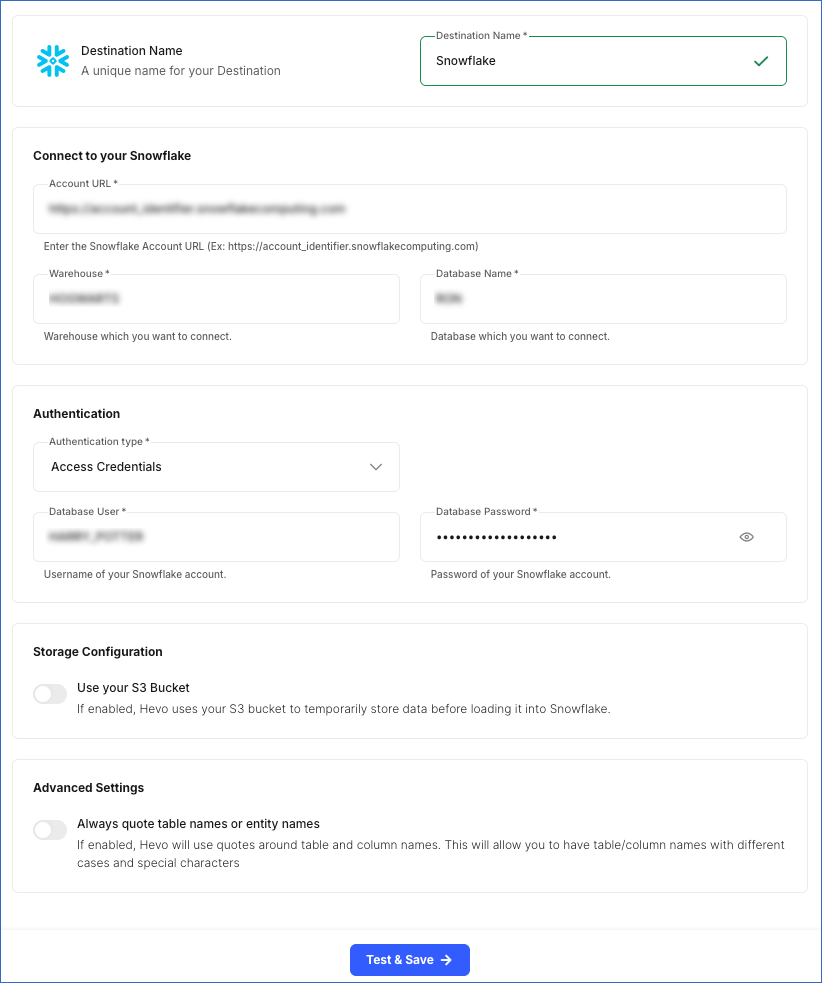This screenshot has height=983, width=822.
Task: Click the green checkmark beside Destination Name
Action: pos(763,60)
